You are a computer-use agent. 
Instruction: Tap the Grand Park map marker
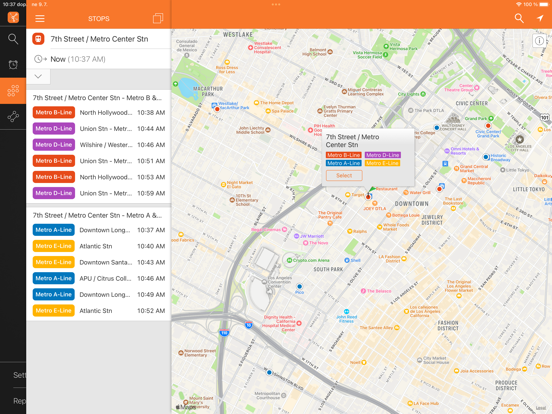pos(491,118)
